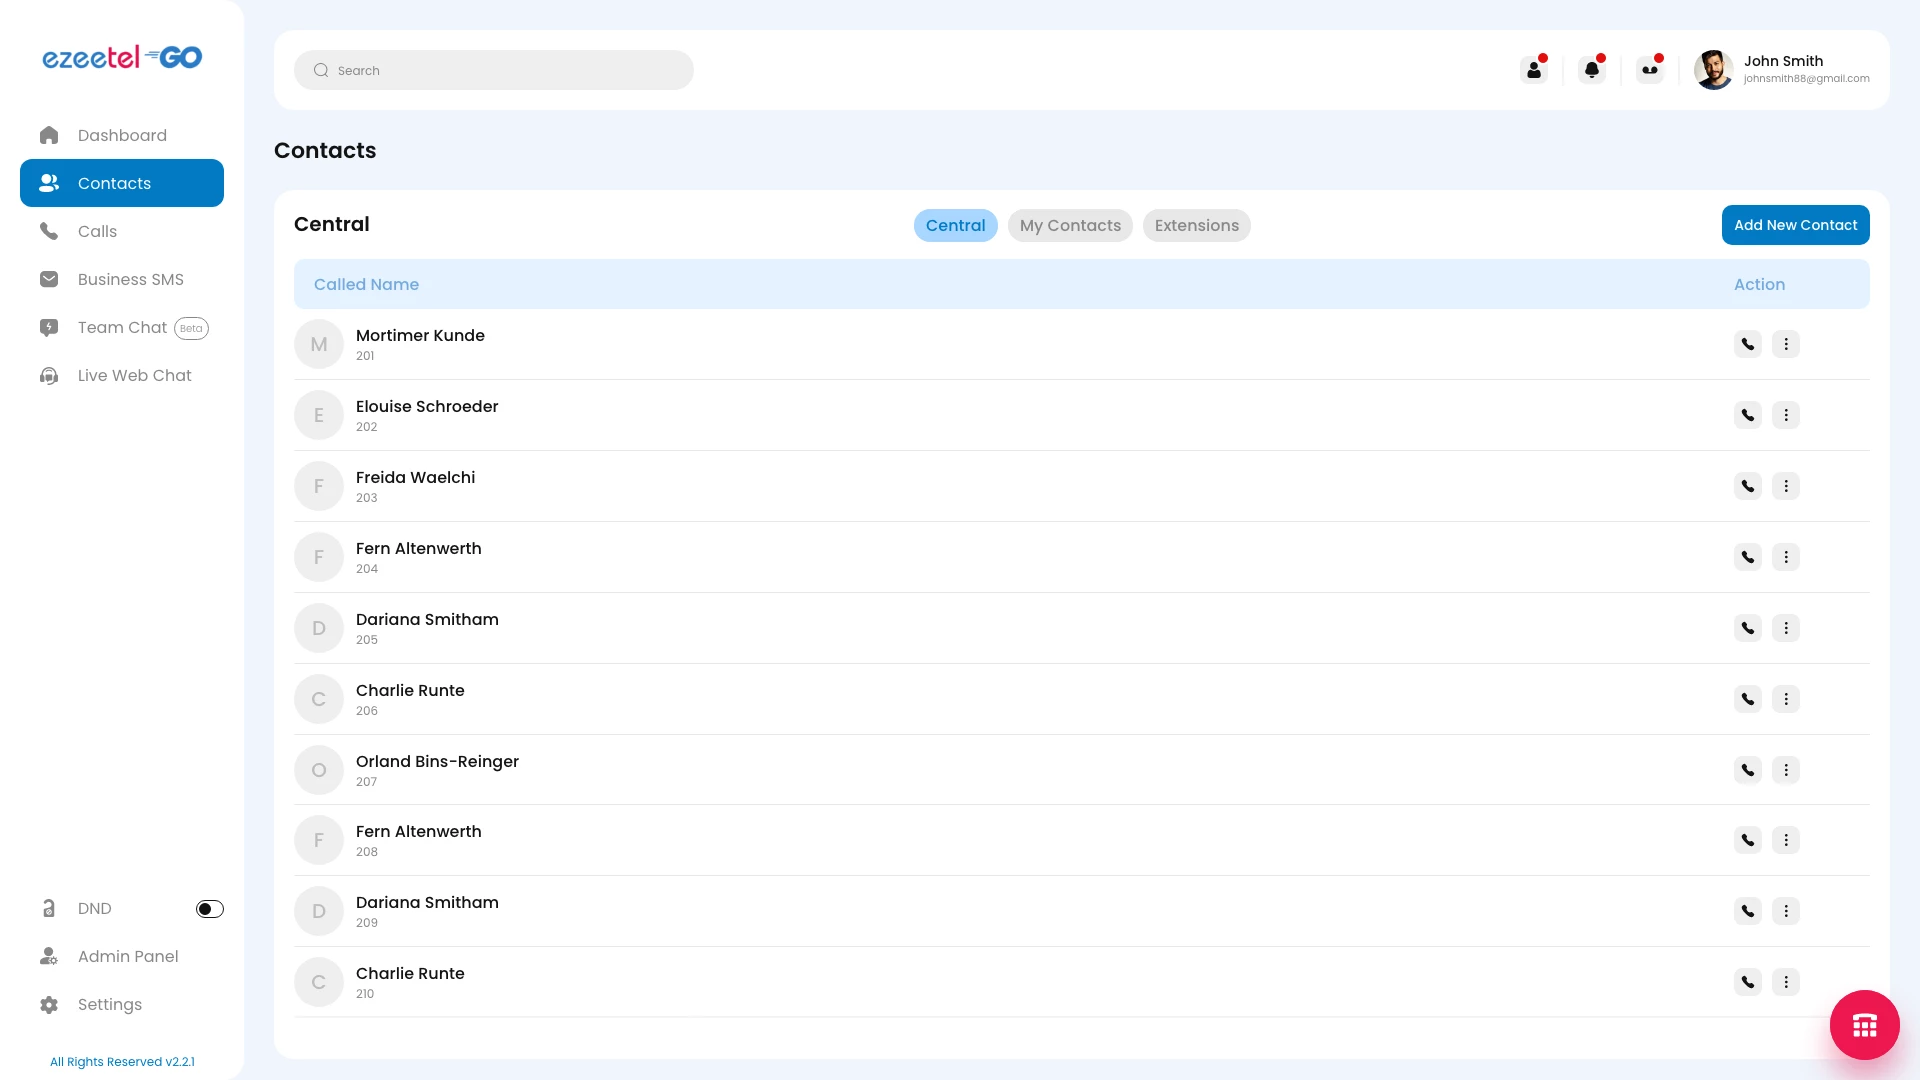Open more options for Dariana Smitham 209

[1787, 911]
